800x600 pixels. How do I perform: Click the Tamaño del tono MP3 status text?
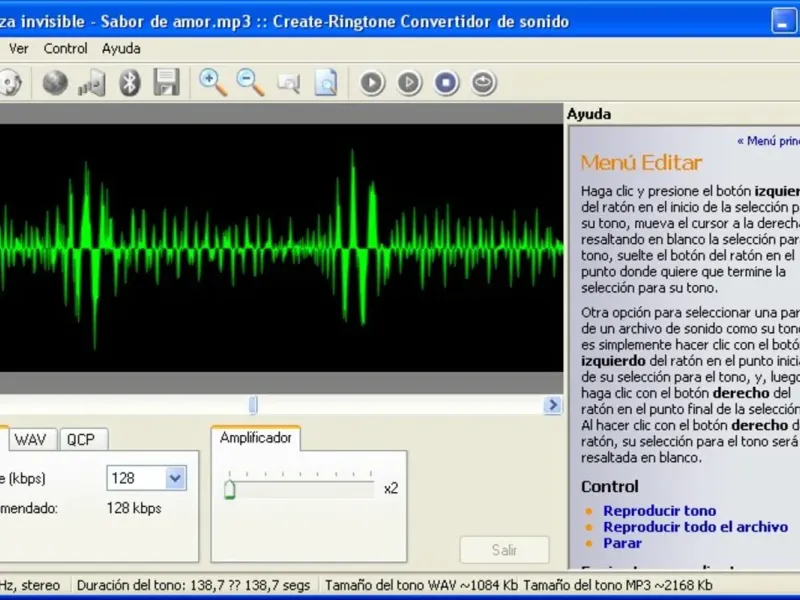(618, 585)
